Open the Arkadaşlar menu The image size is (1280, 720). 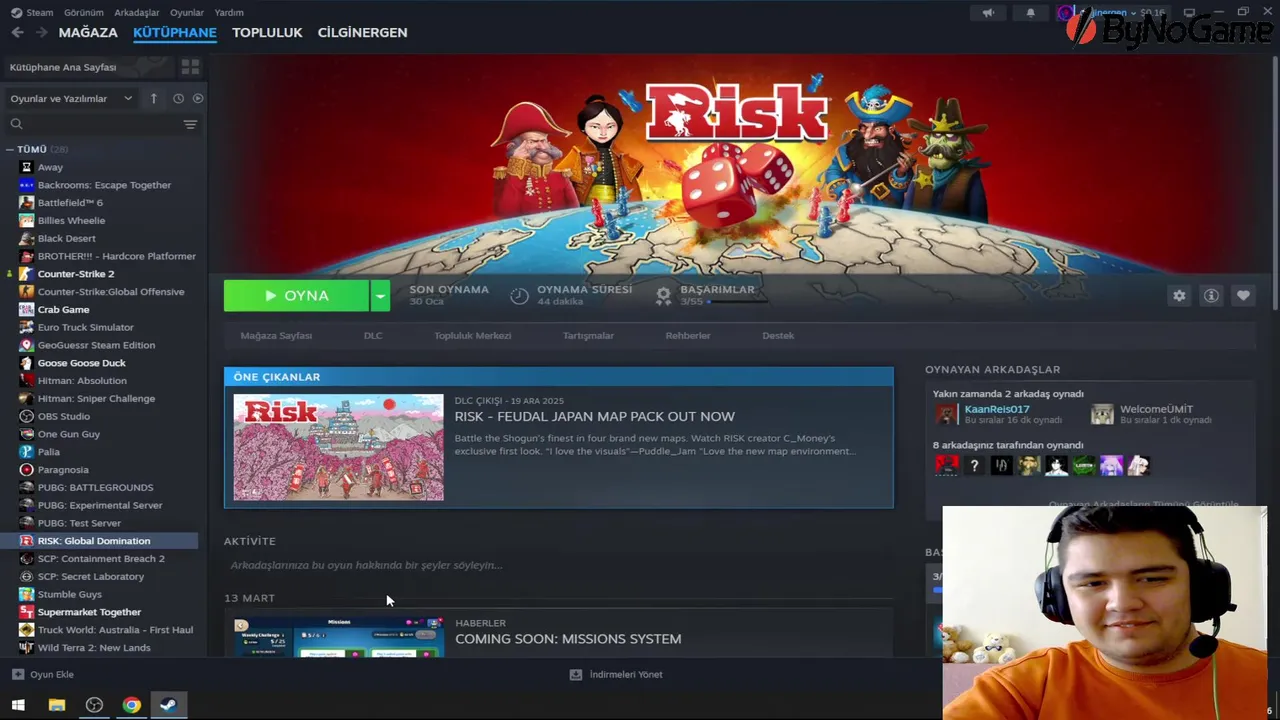pos(137,13)
